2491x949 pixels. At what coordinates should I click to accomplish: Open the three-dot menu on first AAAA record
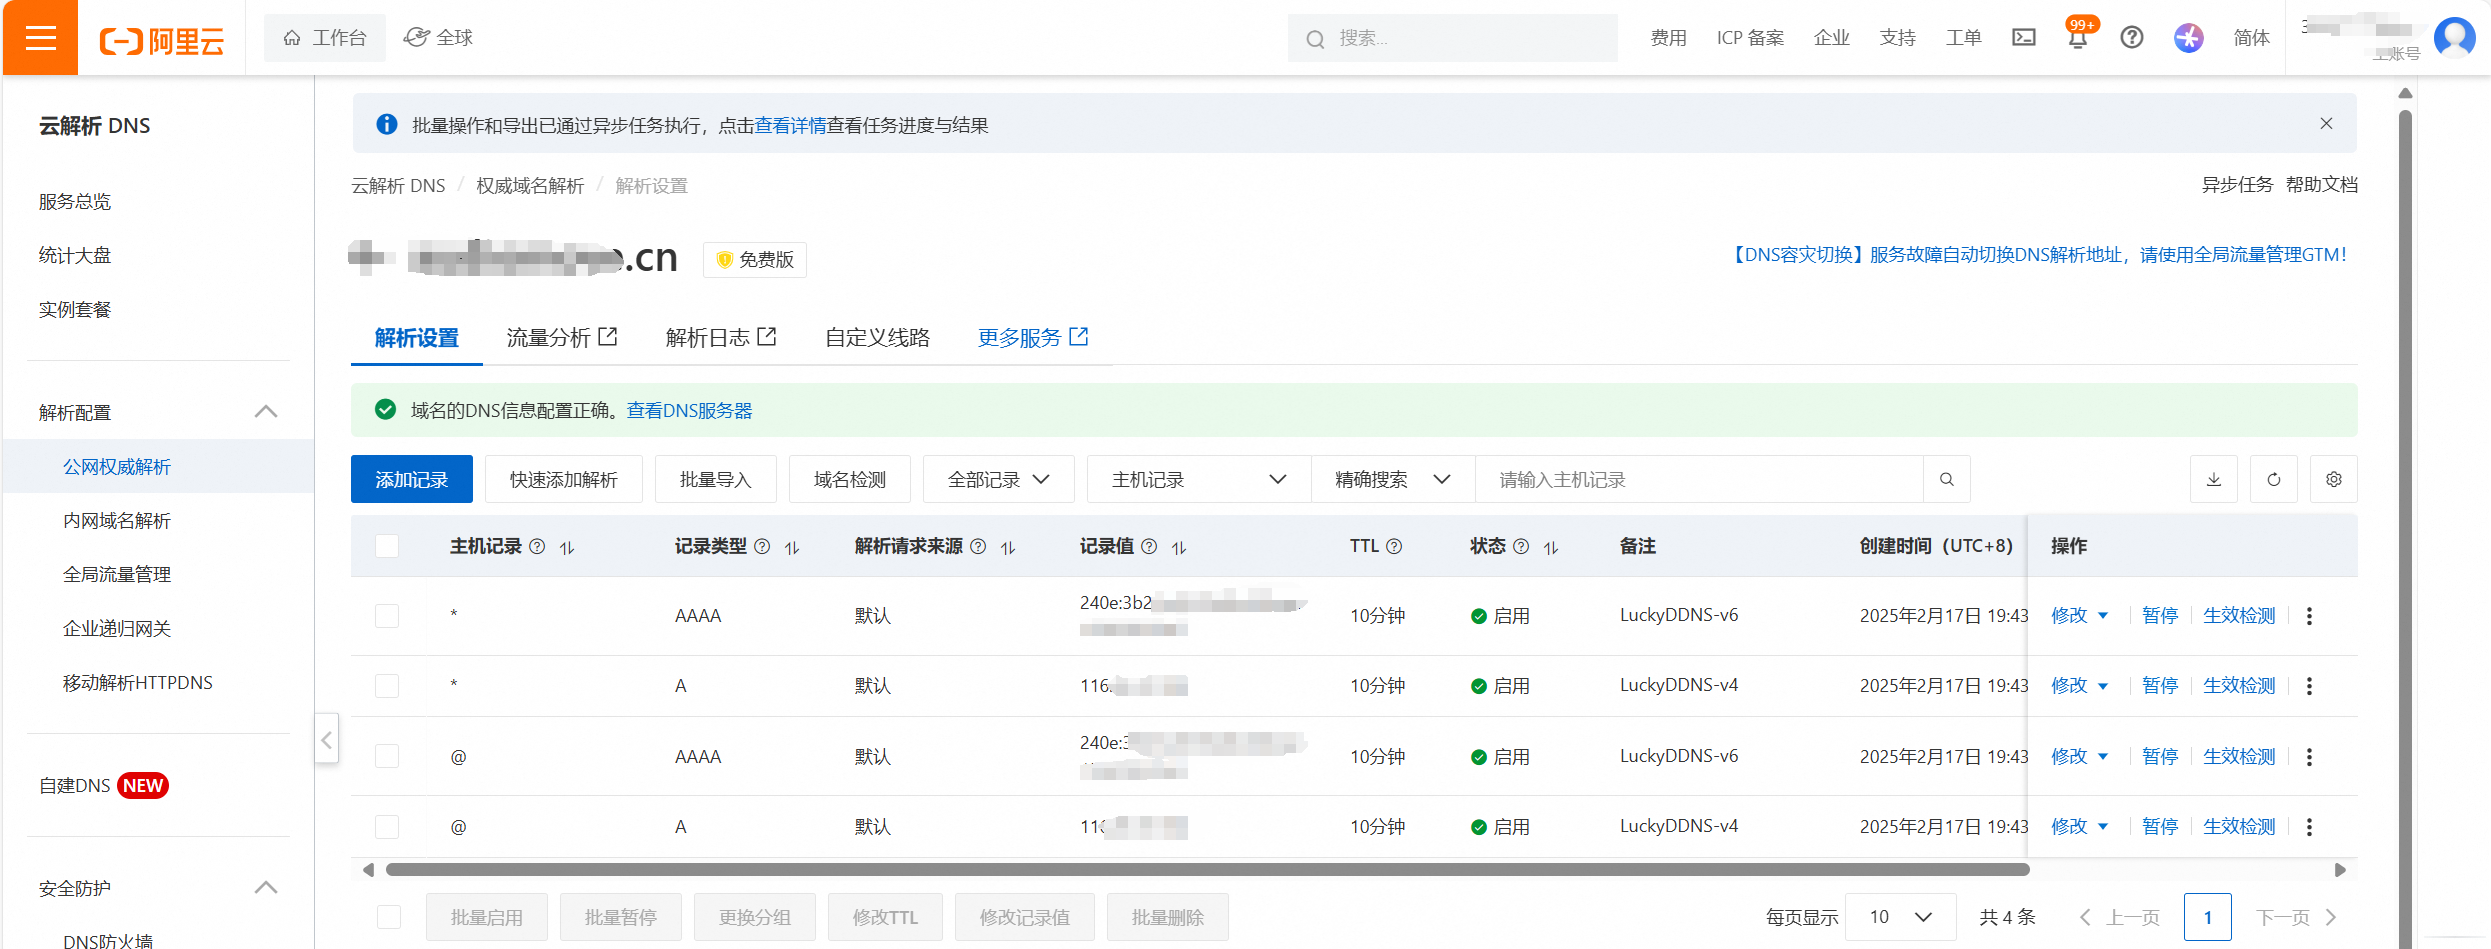pyautogui.click(x=2309, y=615)
